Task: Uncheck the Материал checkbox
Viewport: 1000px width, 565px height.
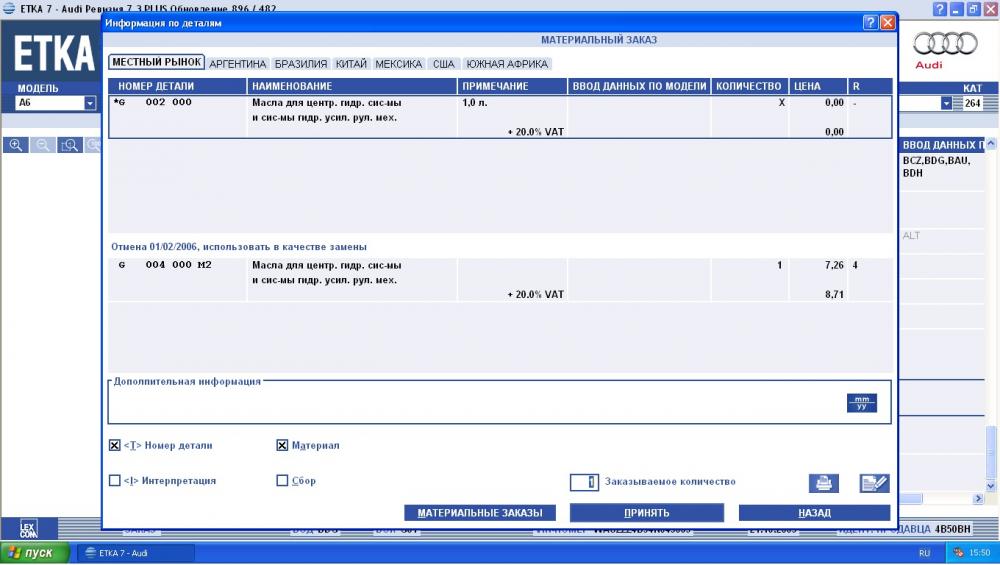Action: pyautogui.click(x=282, y=445)
